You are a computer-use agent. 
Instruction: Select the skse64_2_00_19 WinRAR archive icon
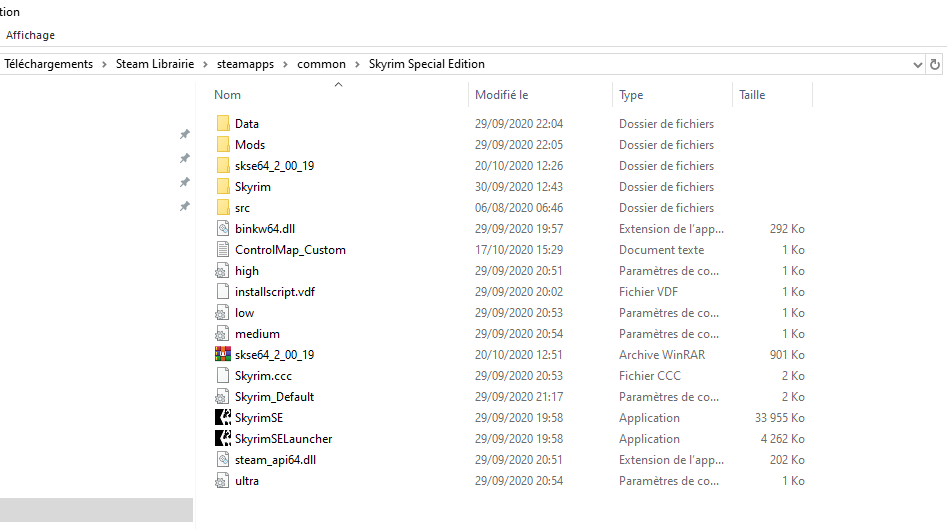[223, 354]
